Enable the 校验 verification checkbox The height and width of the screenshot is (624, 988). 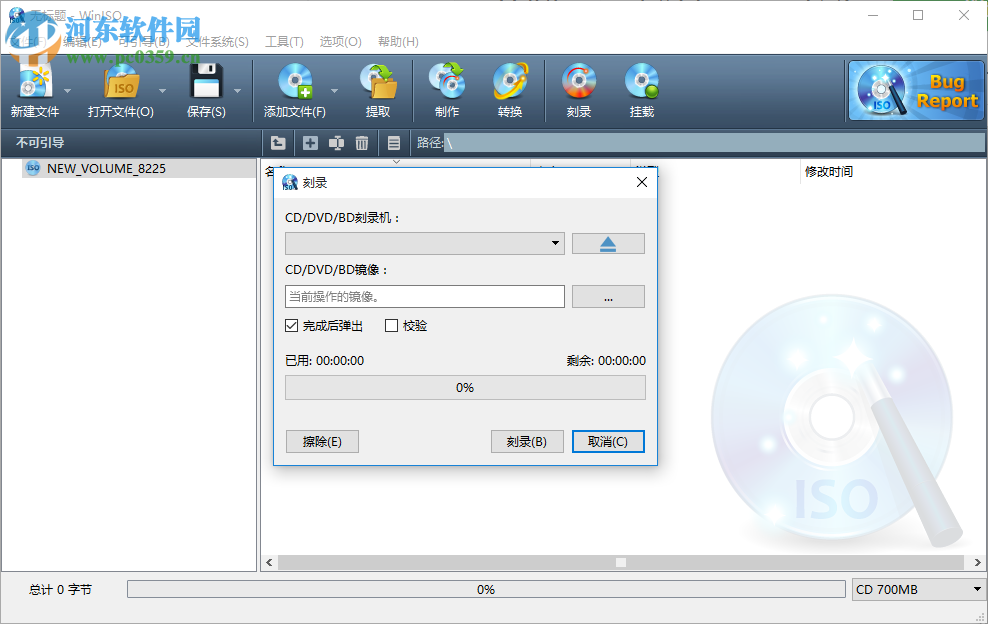(x=391, y=325)
